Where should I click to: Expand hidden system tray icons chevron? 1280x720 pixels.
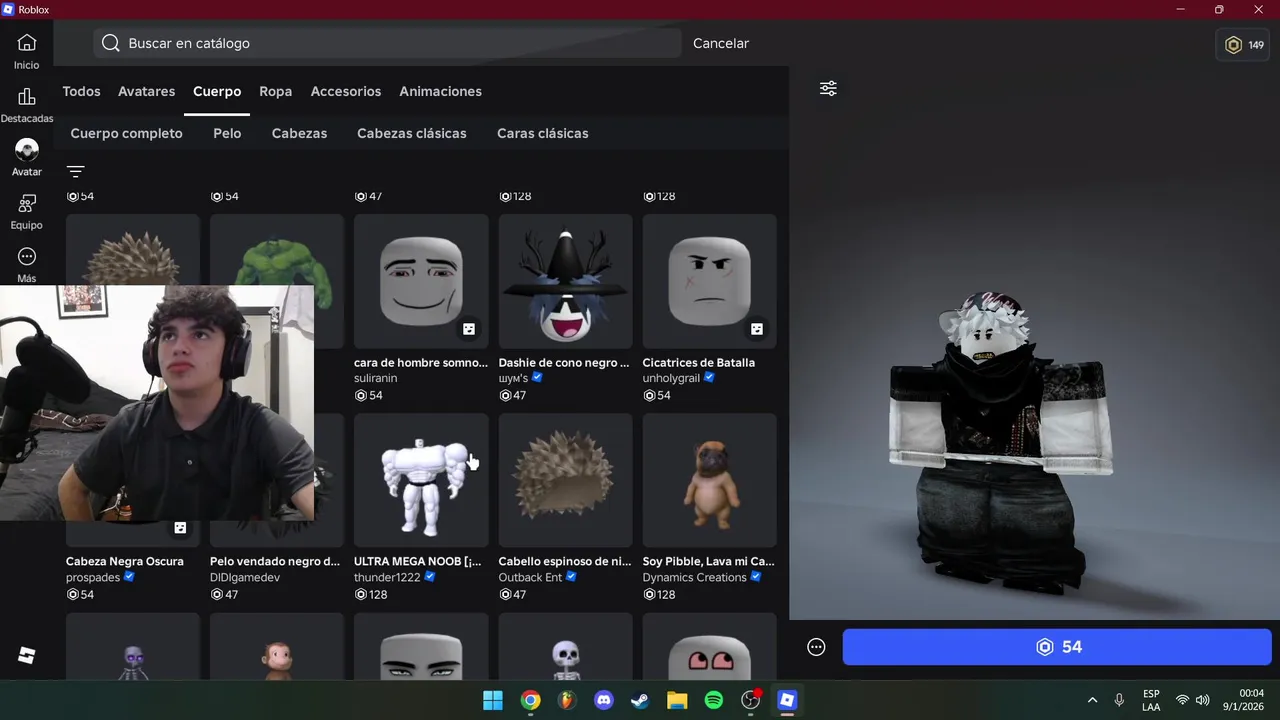(1092, 700)
